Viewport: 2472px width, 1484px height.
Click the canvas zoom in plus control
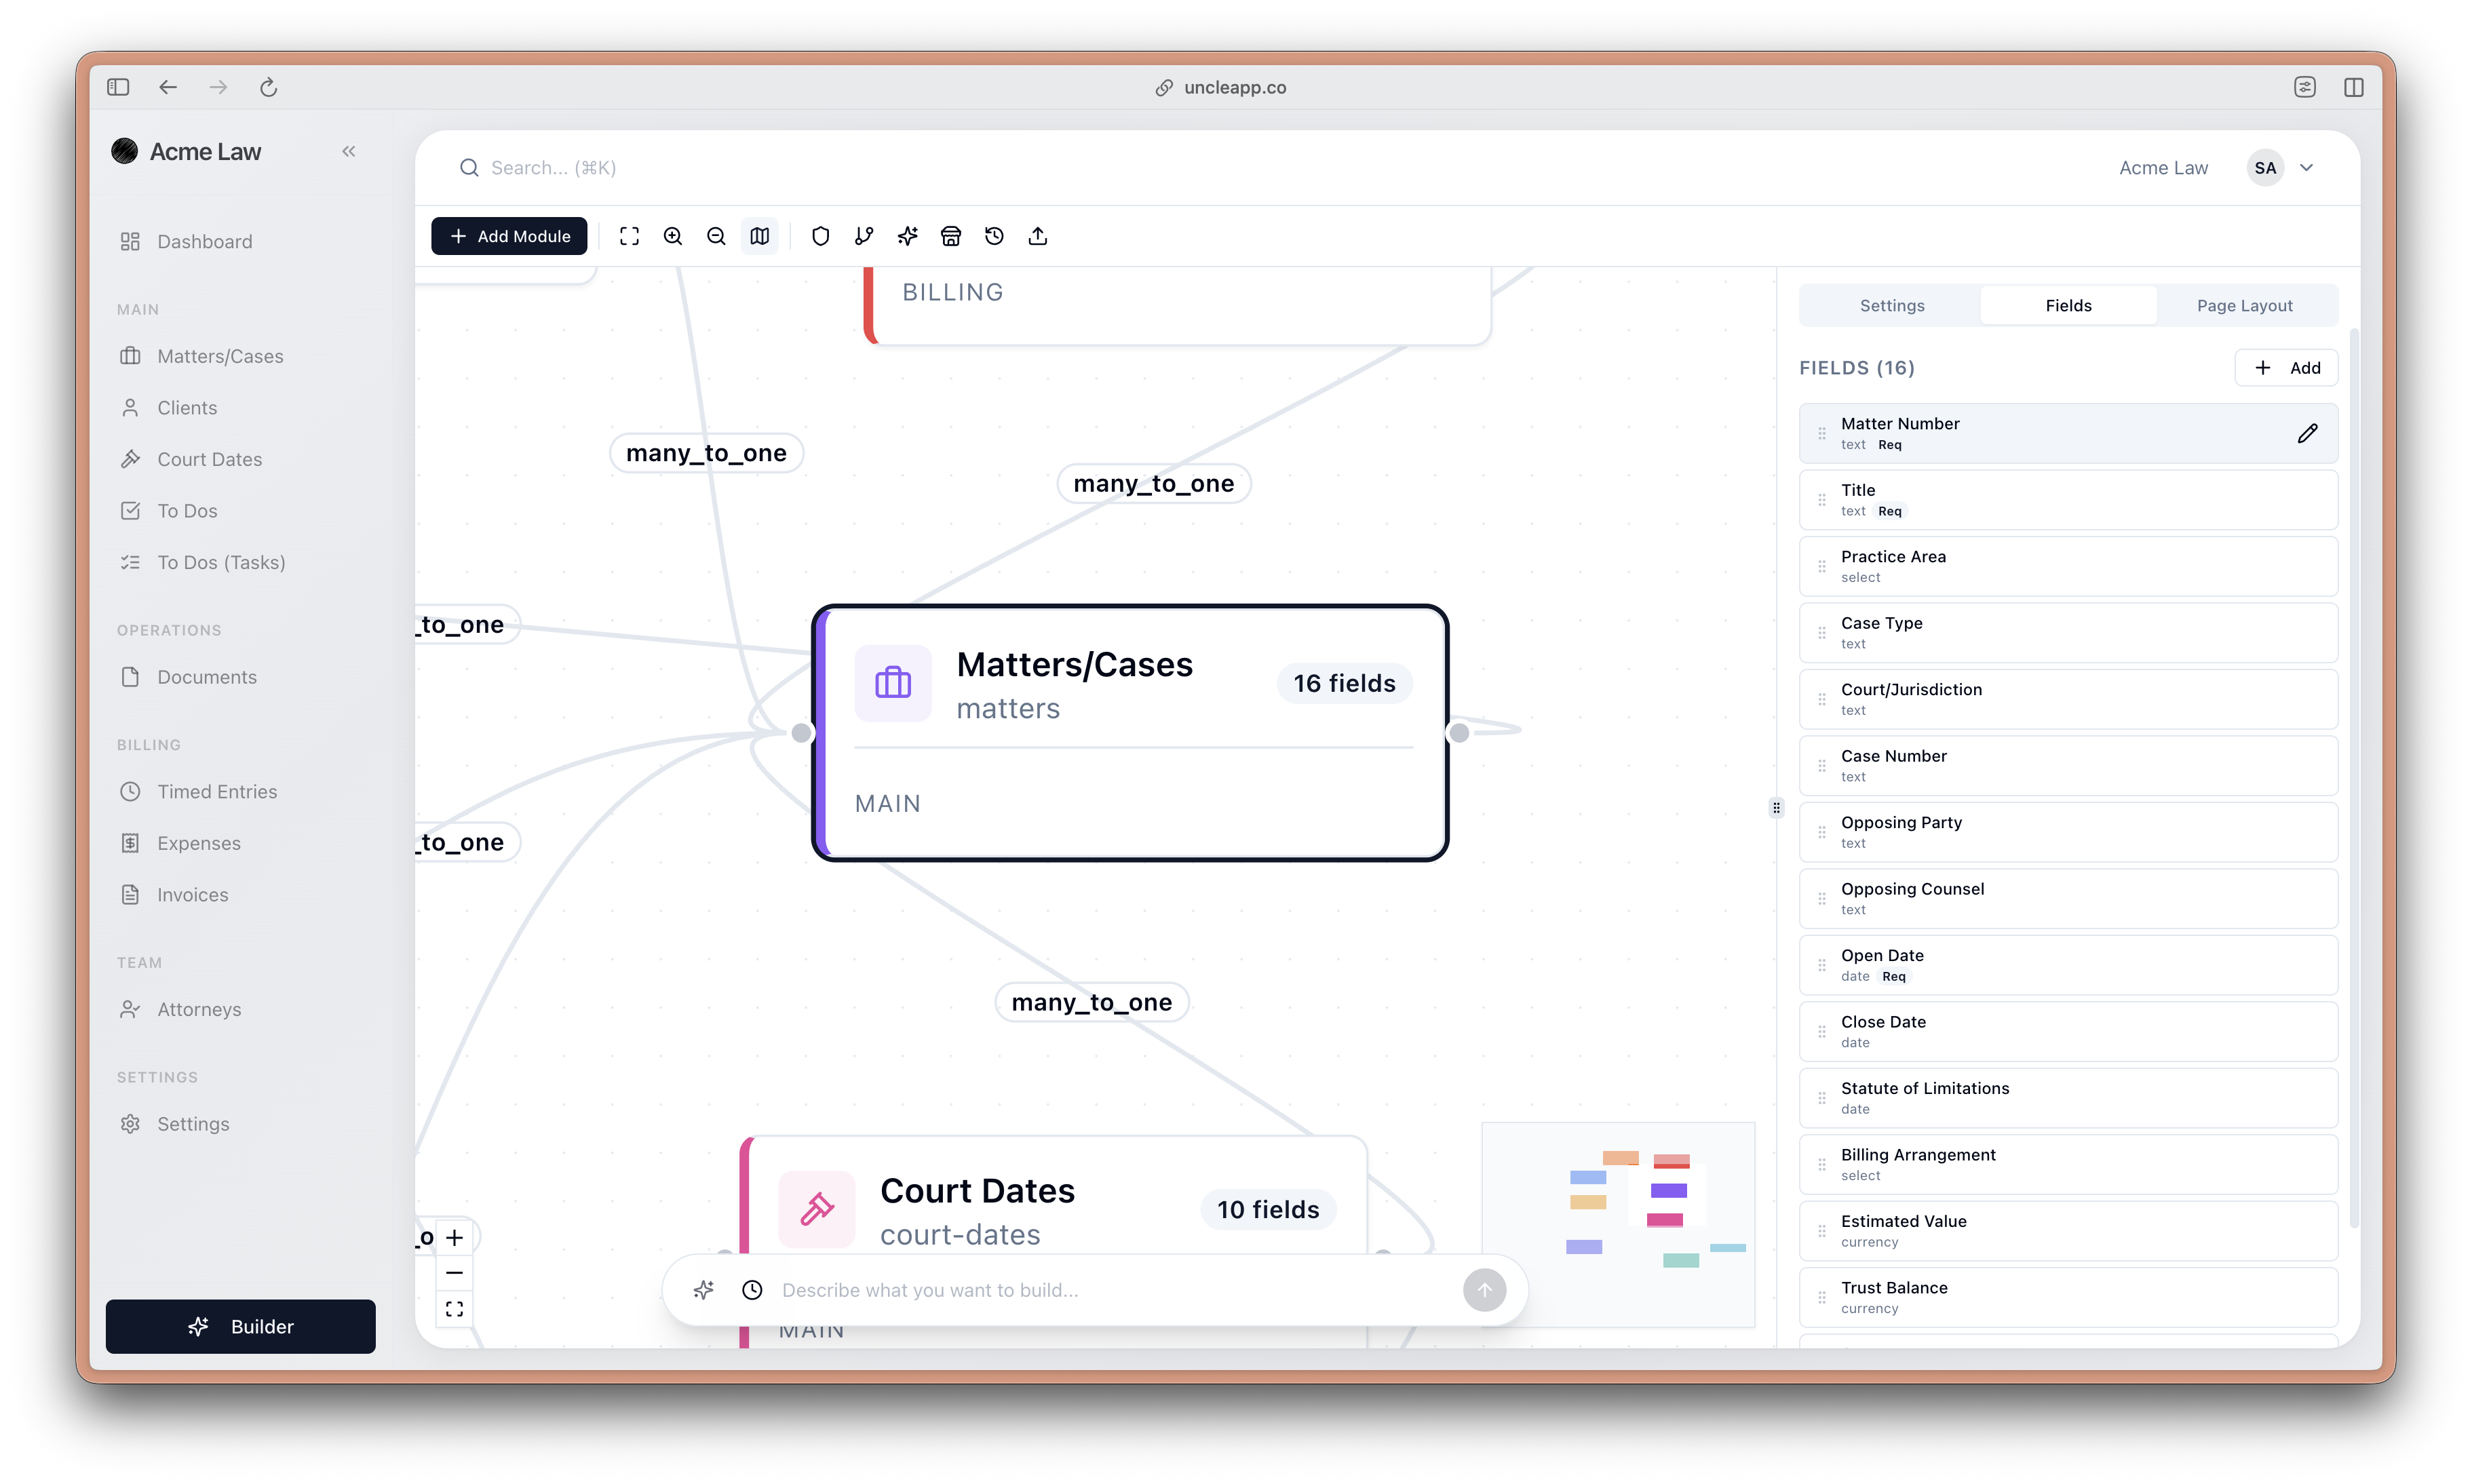[x=455, y=1237]
